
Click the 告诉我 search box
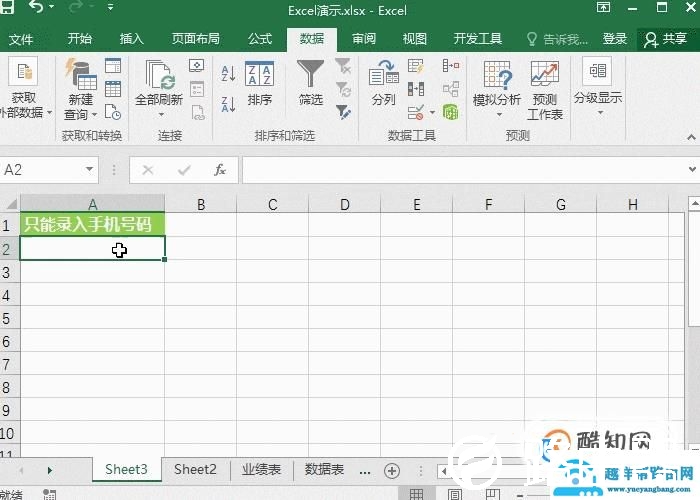pos(557,39)
